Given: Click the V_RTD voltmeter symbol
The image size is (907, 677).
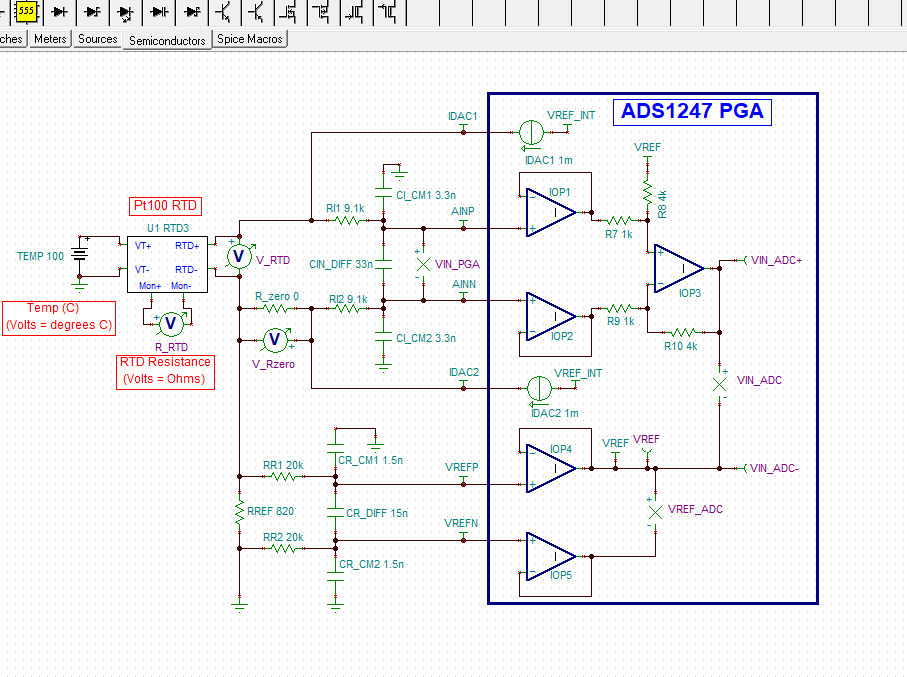Looking at the screenshot, I should click(x=238, y=257).
